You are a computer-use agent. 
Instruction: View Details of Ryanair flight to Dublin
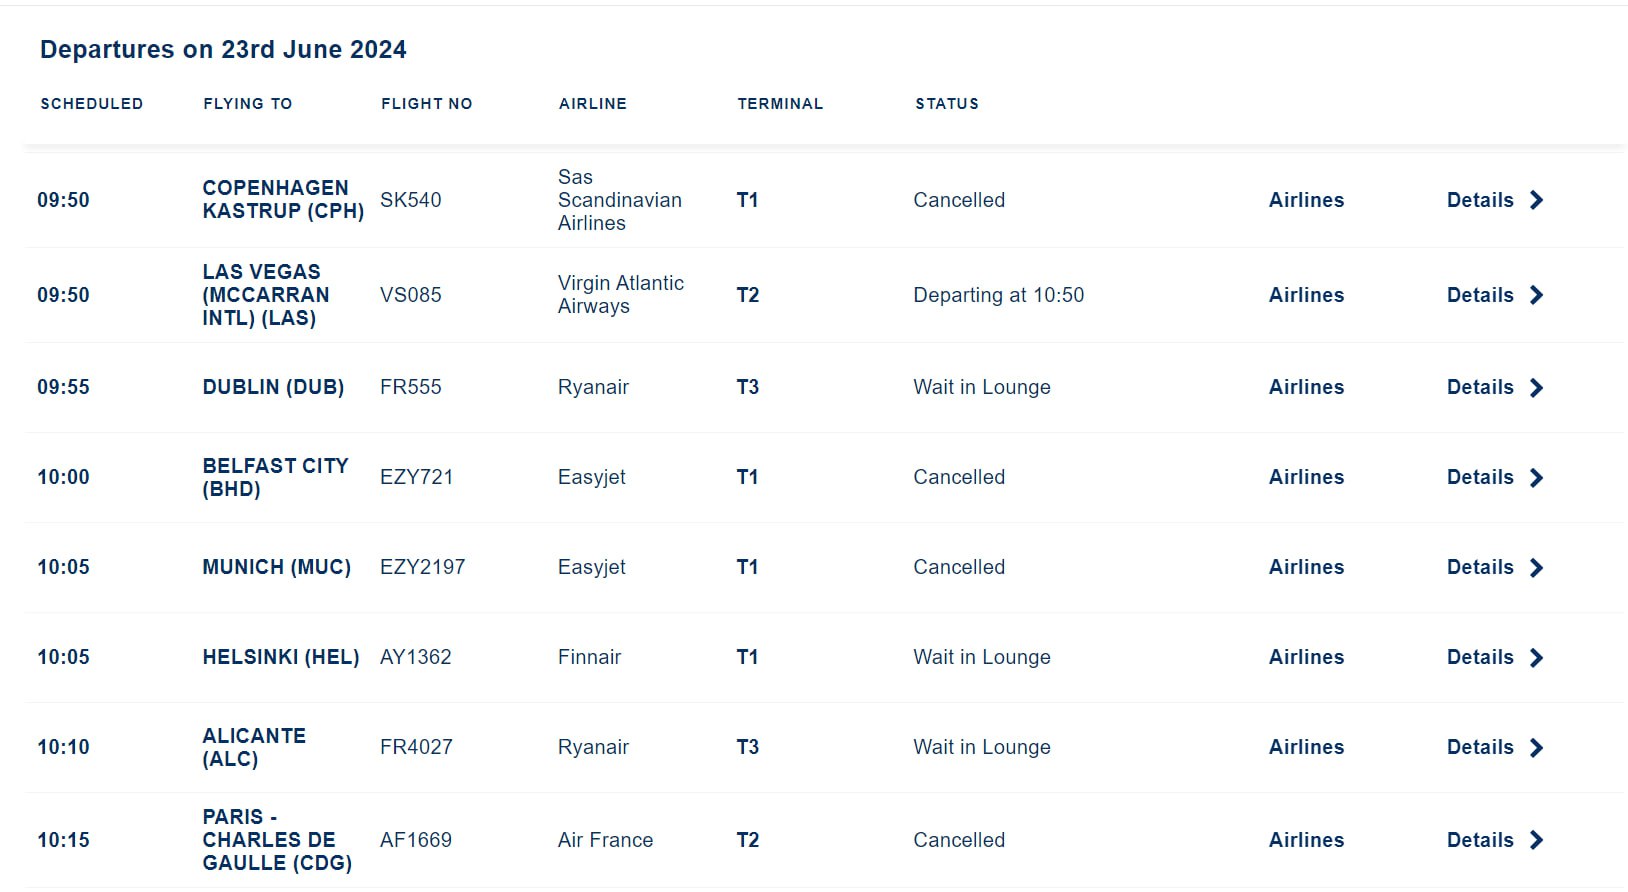click(1480, 387)
